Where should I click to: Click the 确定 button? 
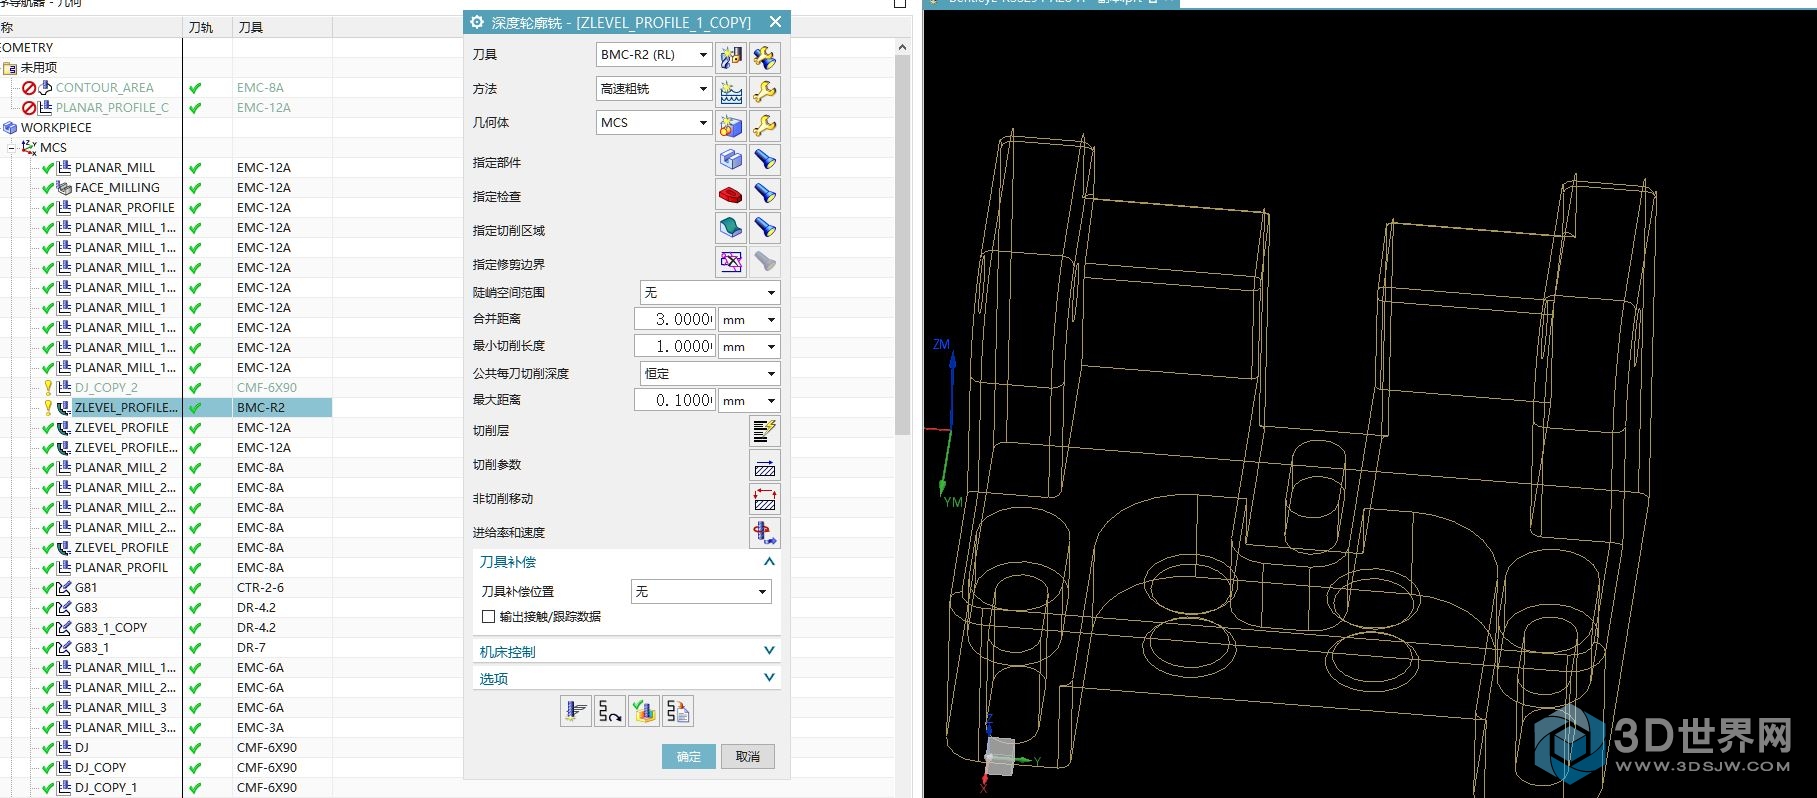coord(688,757)
